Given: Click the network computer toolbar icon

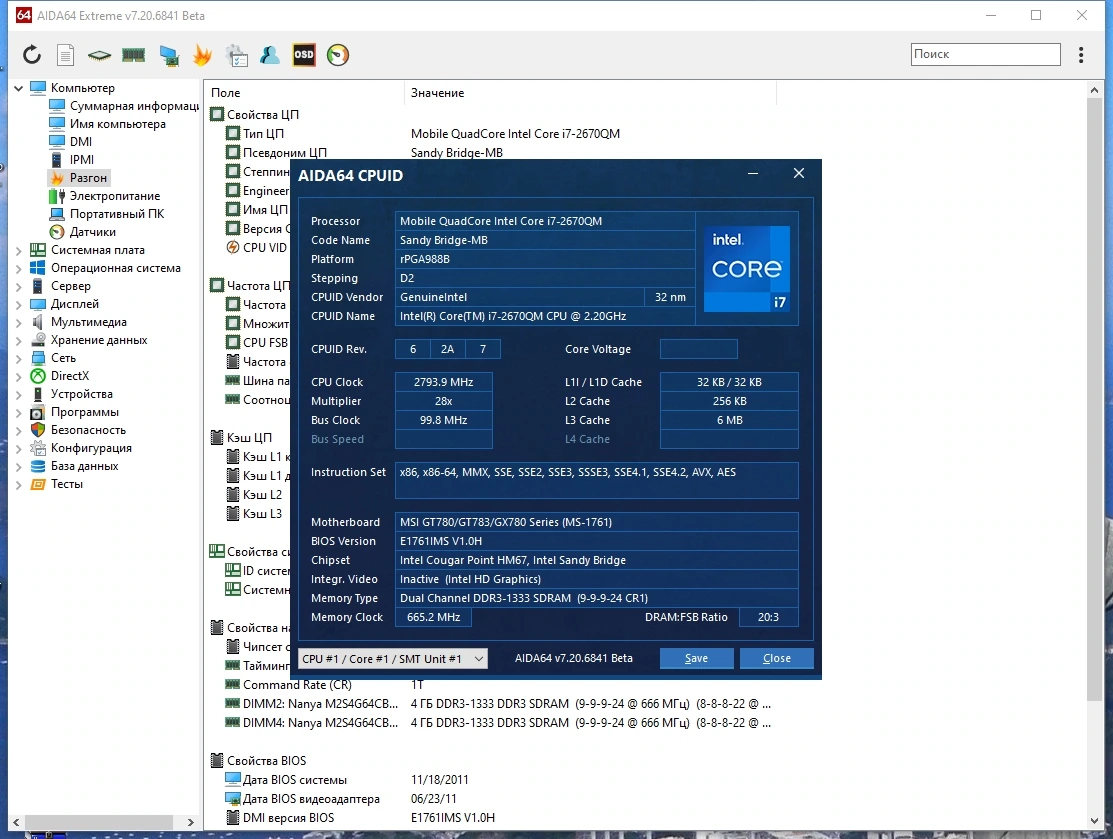Looking at the screenshot, I should pos(169,55).
